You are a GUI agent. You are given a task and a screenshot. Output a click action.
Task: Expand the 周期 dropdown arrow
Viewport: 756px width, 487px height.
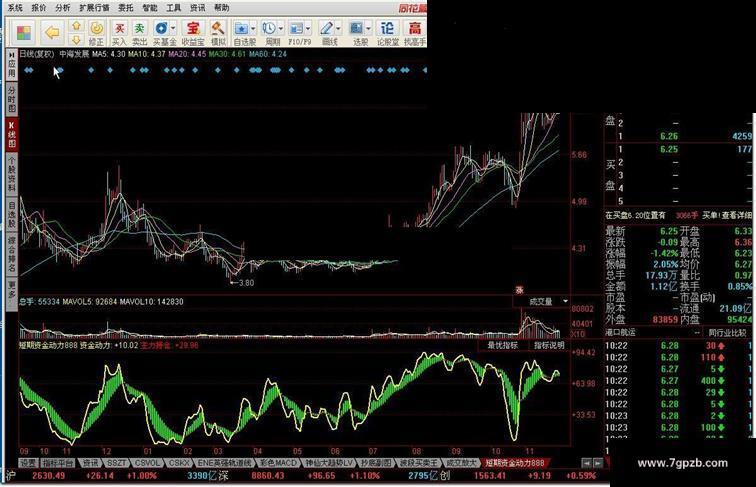281,28
